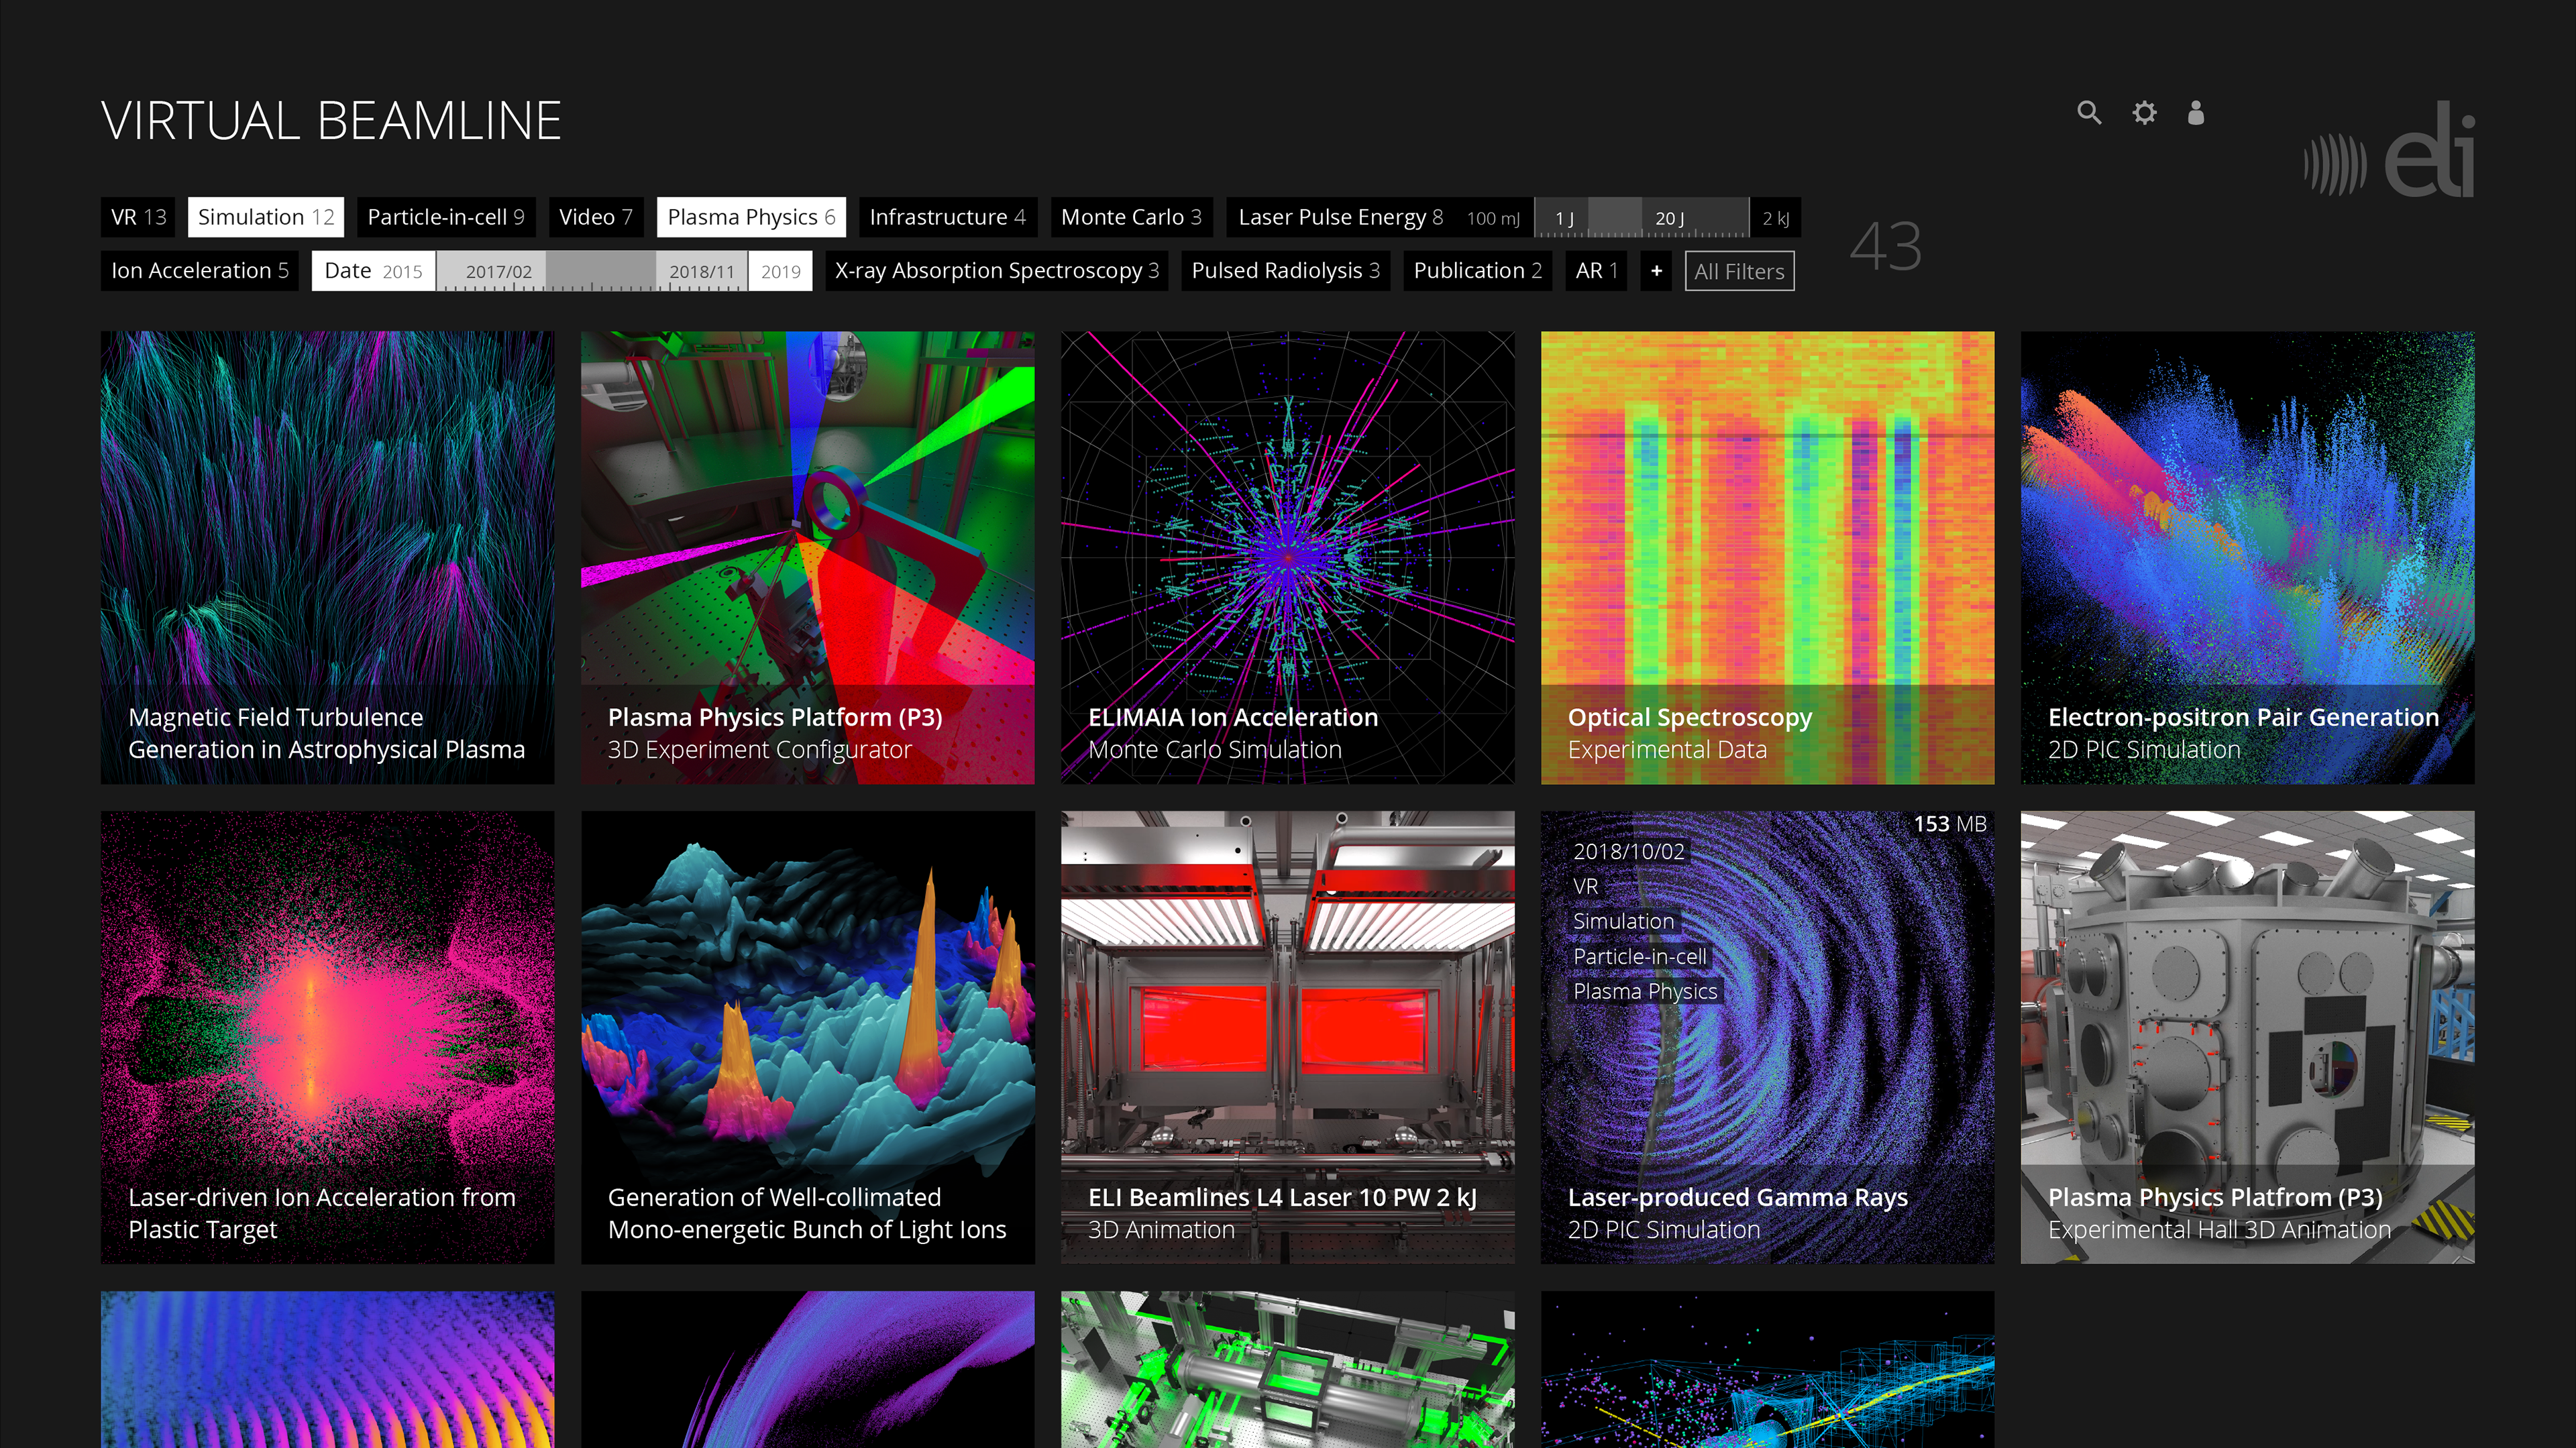Click 2018/10/02 date on Gamma Rays tile
Image resolution: width=2576 pixels, height=1448 pixels.
pyautogui.click(x=1629, y=852)
